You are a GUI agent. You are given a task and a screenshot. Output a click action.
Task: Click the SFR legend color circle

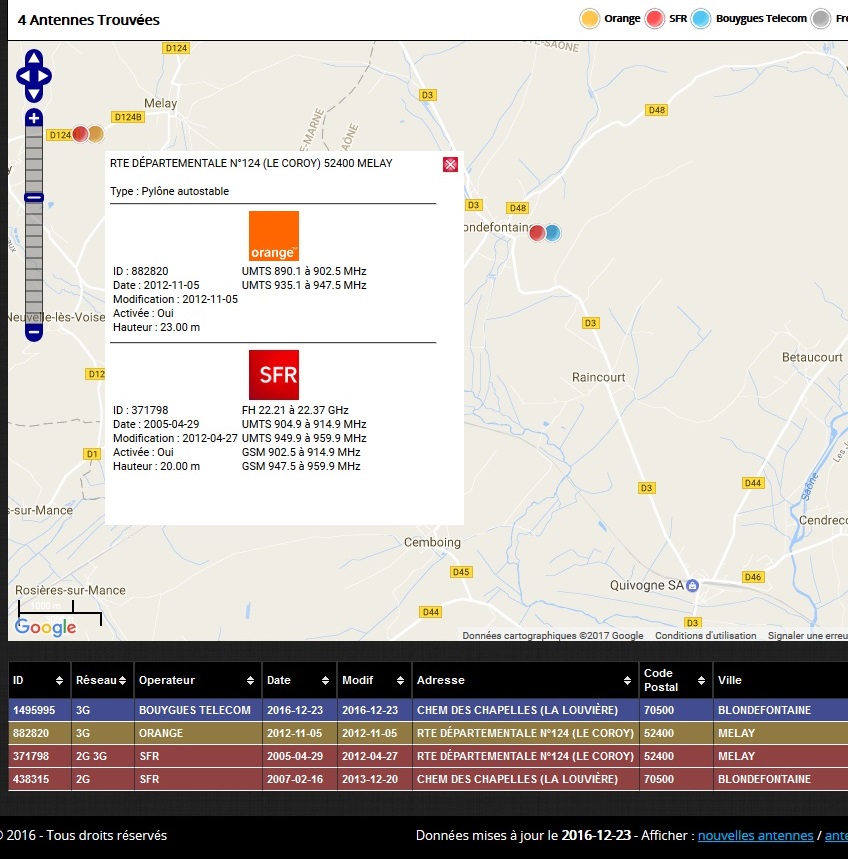coord(655,19)
